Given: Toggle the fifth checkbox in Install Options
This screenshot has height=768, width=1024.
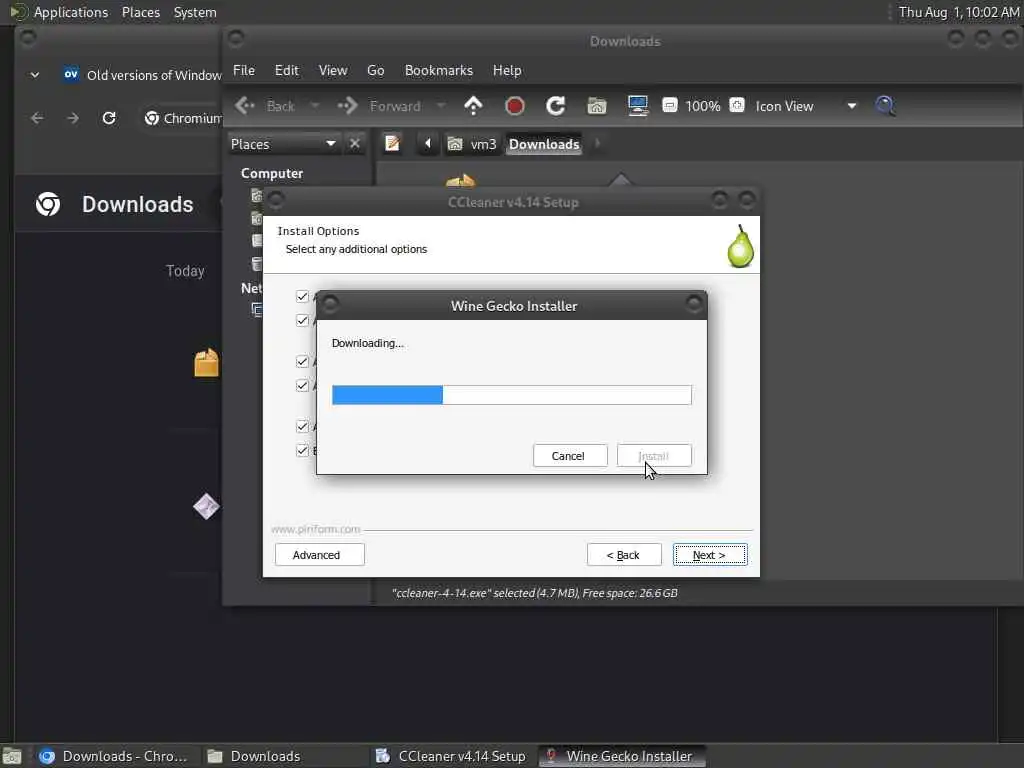Looking at the screenshot, I should pos(302,426).
